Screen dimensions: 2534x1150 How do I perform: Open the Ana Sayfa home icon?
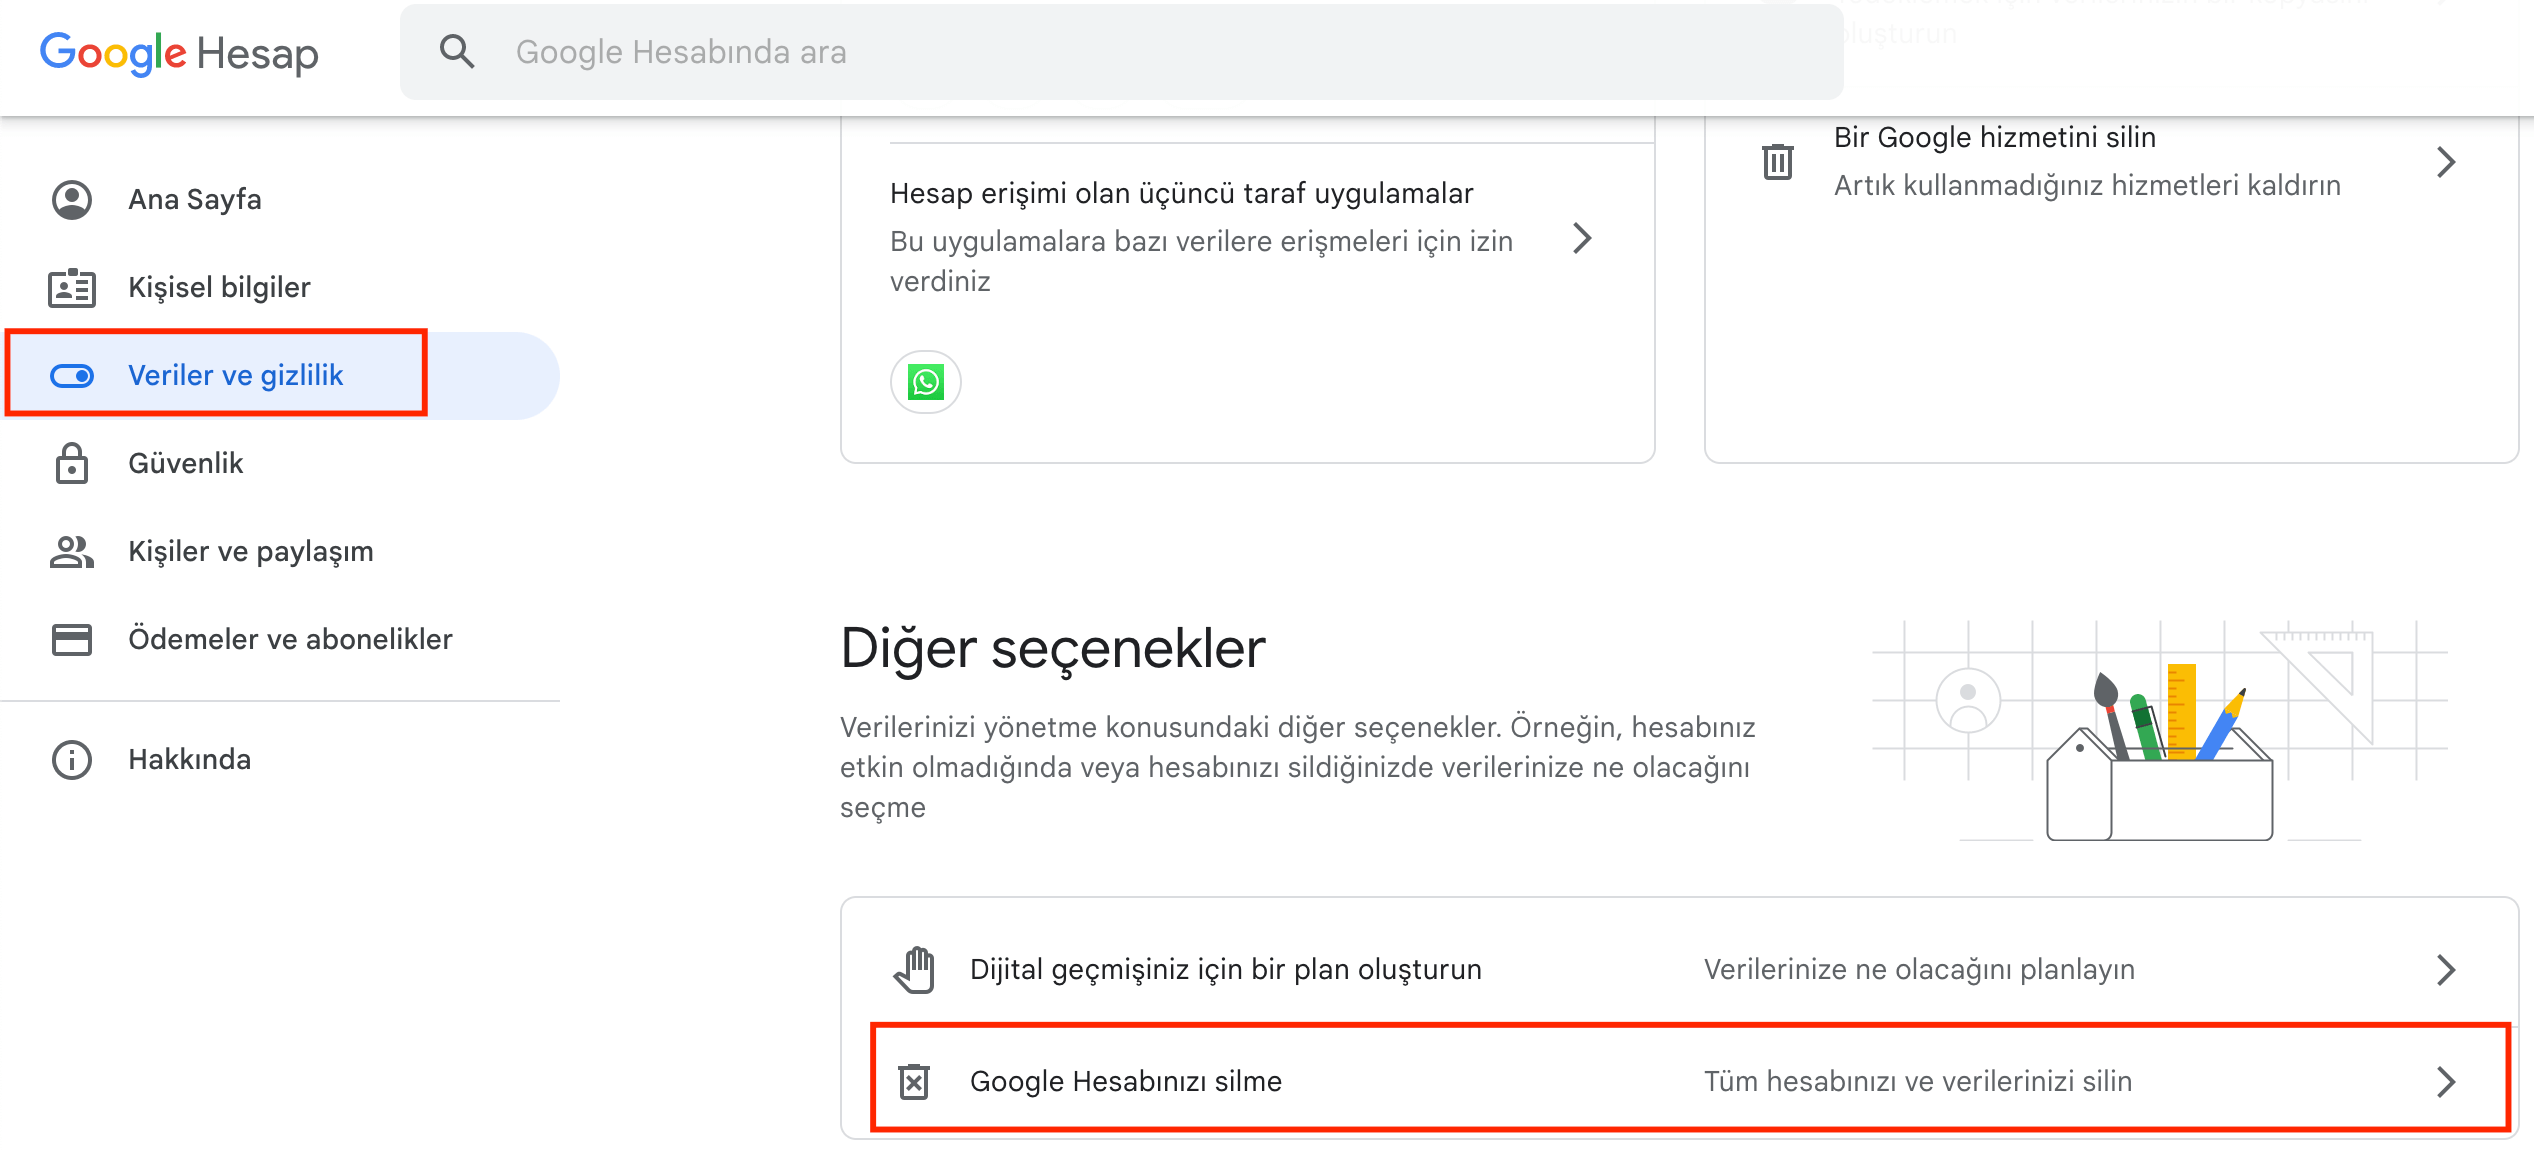pos(71,199)
